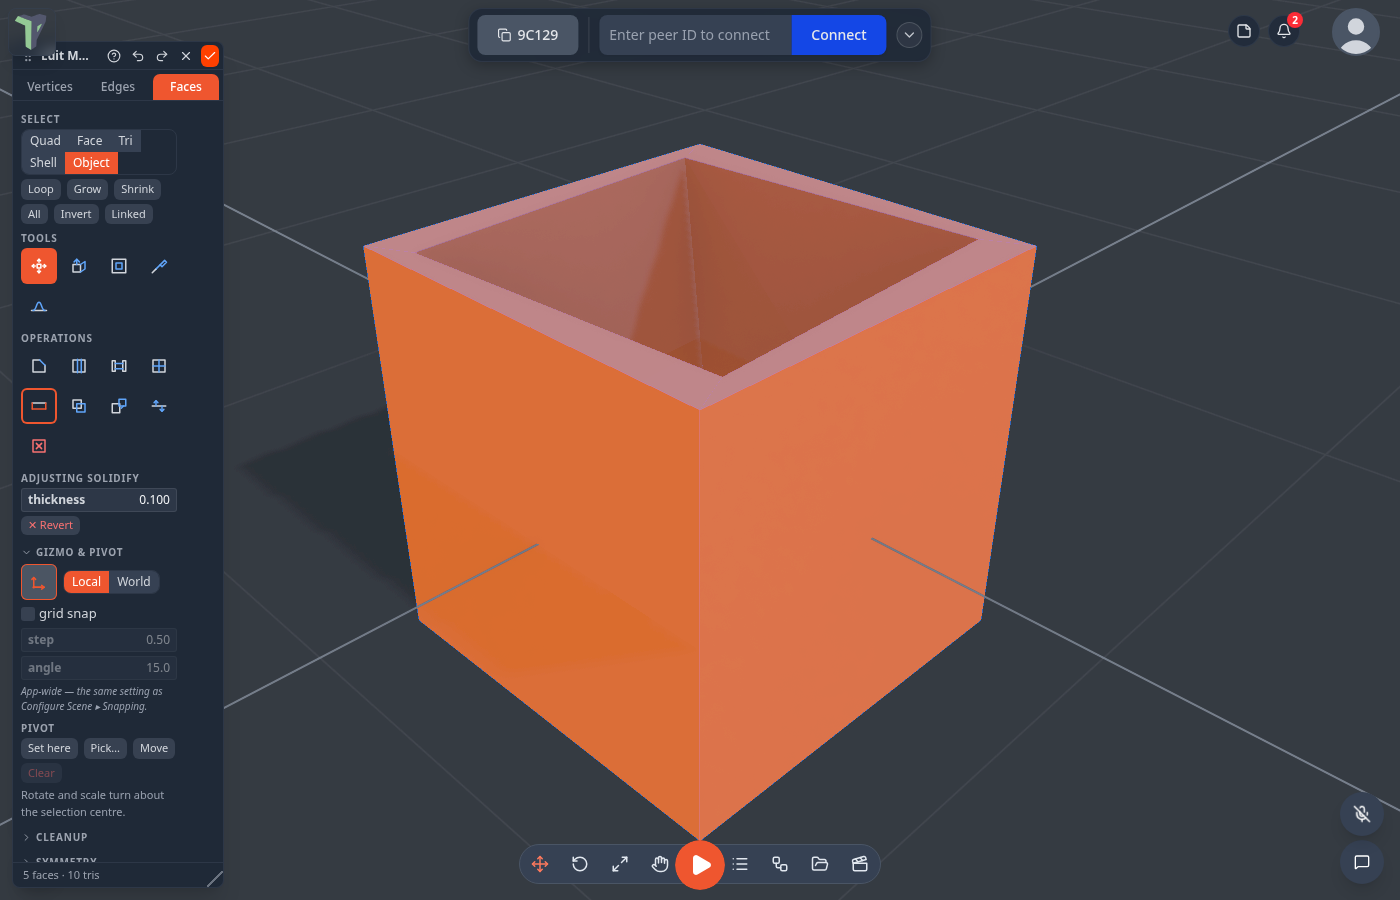Open the help icon in panel header
The image size is (1400, 900).
pyautogui.click(x=114, y=56)
